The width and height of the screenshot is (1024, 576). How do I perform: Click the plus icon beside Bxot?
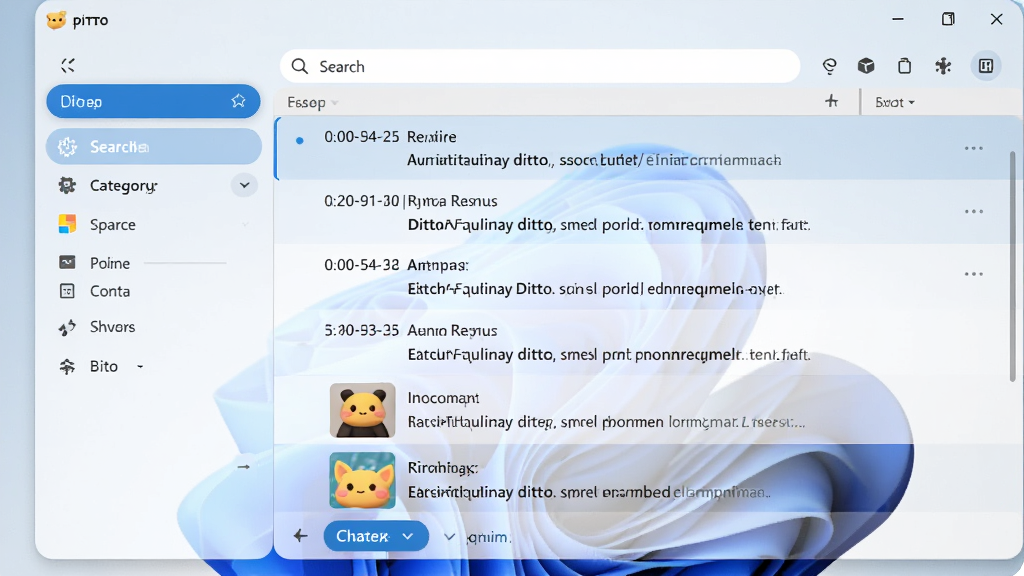[x=831, y=101]
